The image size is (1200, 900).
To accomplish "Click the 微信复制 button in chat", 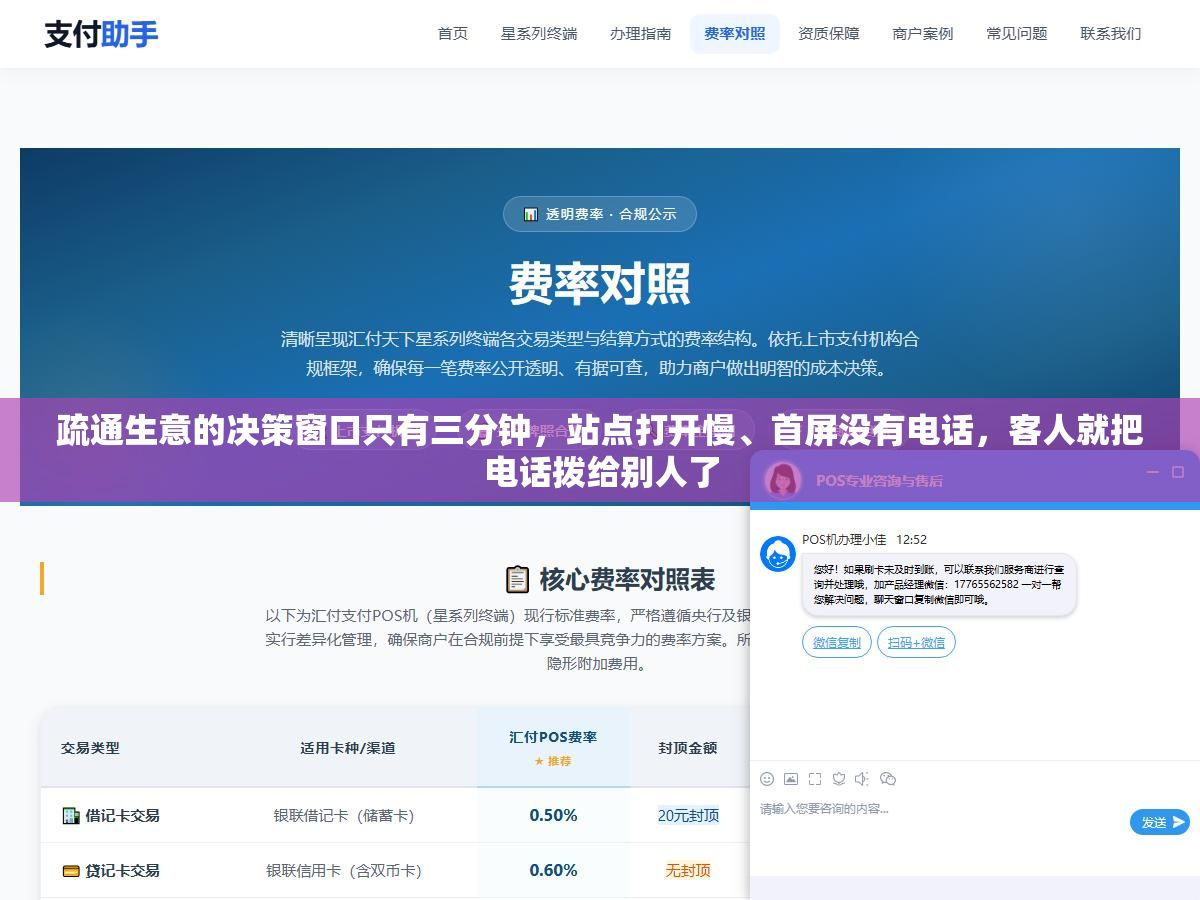I will (837, 642).
